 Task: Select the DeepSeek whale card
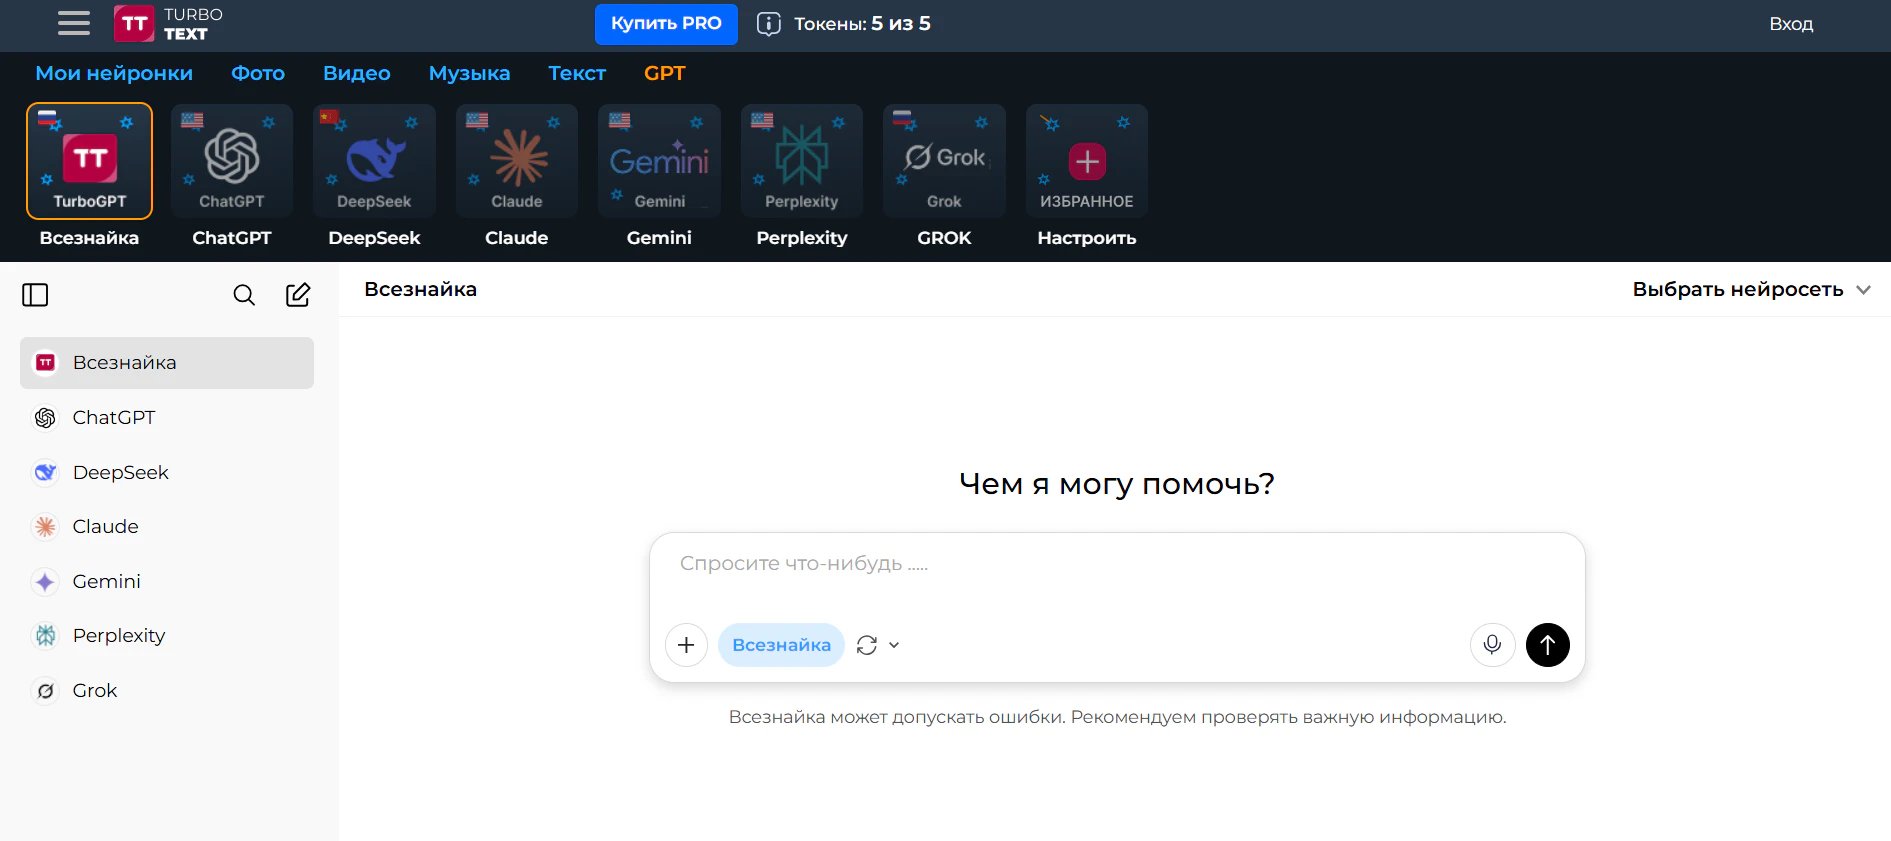(x=374, y=161)
